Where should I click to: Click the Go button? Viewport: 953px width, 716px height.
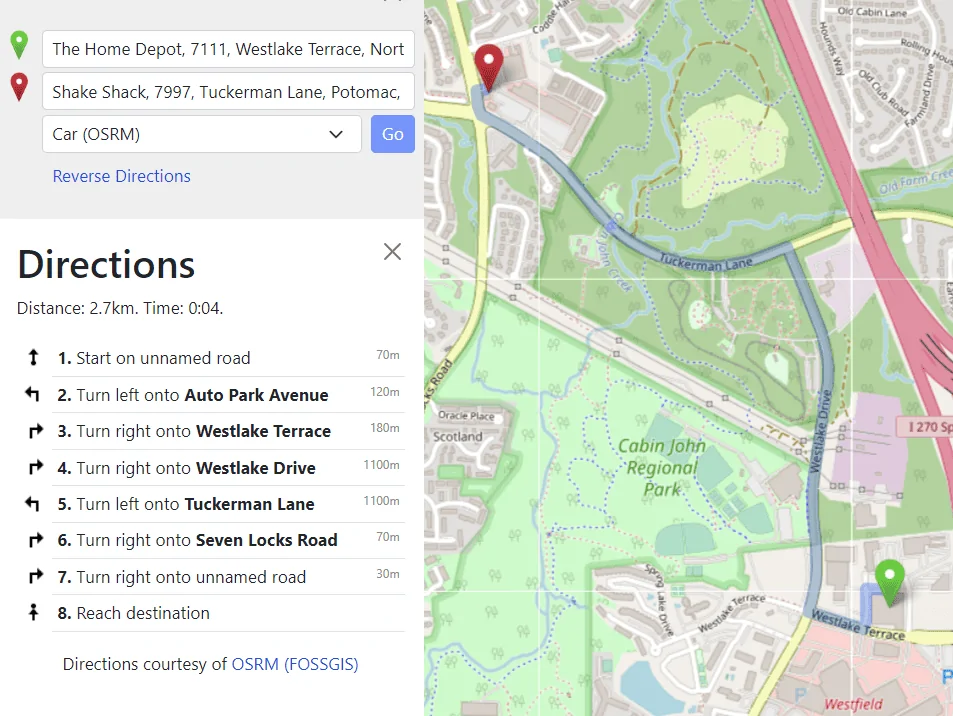pyautogui.click(x=393, y=134)
